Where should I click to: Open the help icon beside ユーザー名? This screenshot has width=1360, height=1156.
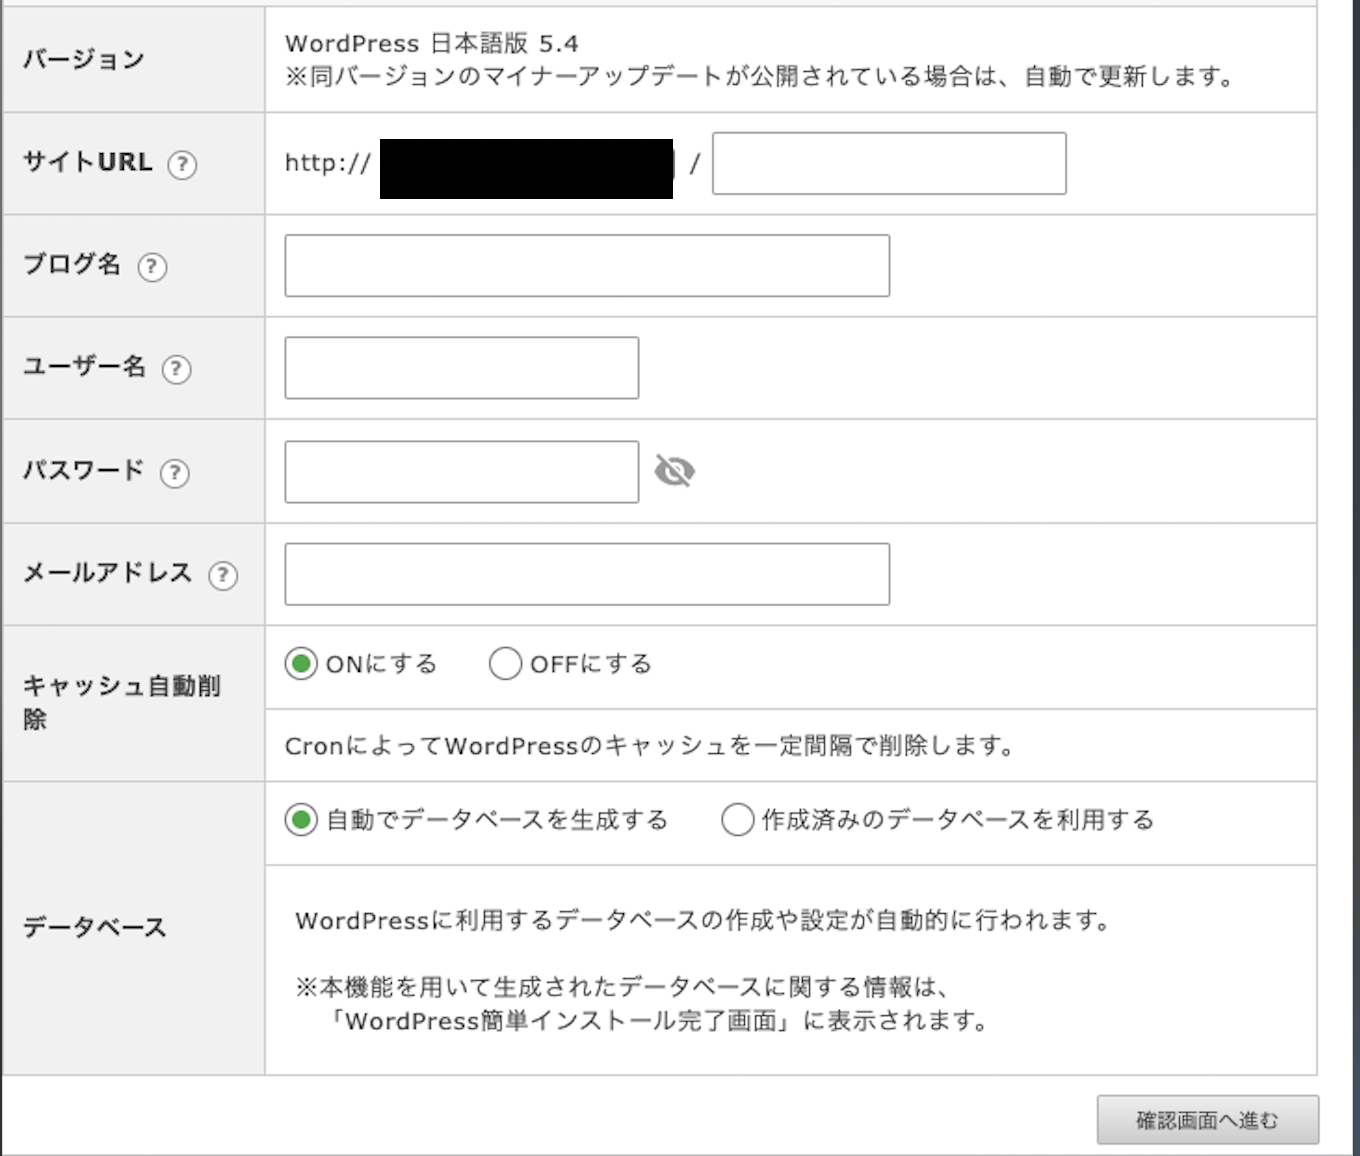(x=176, y=369)
